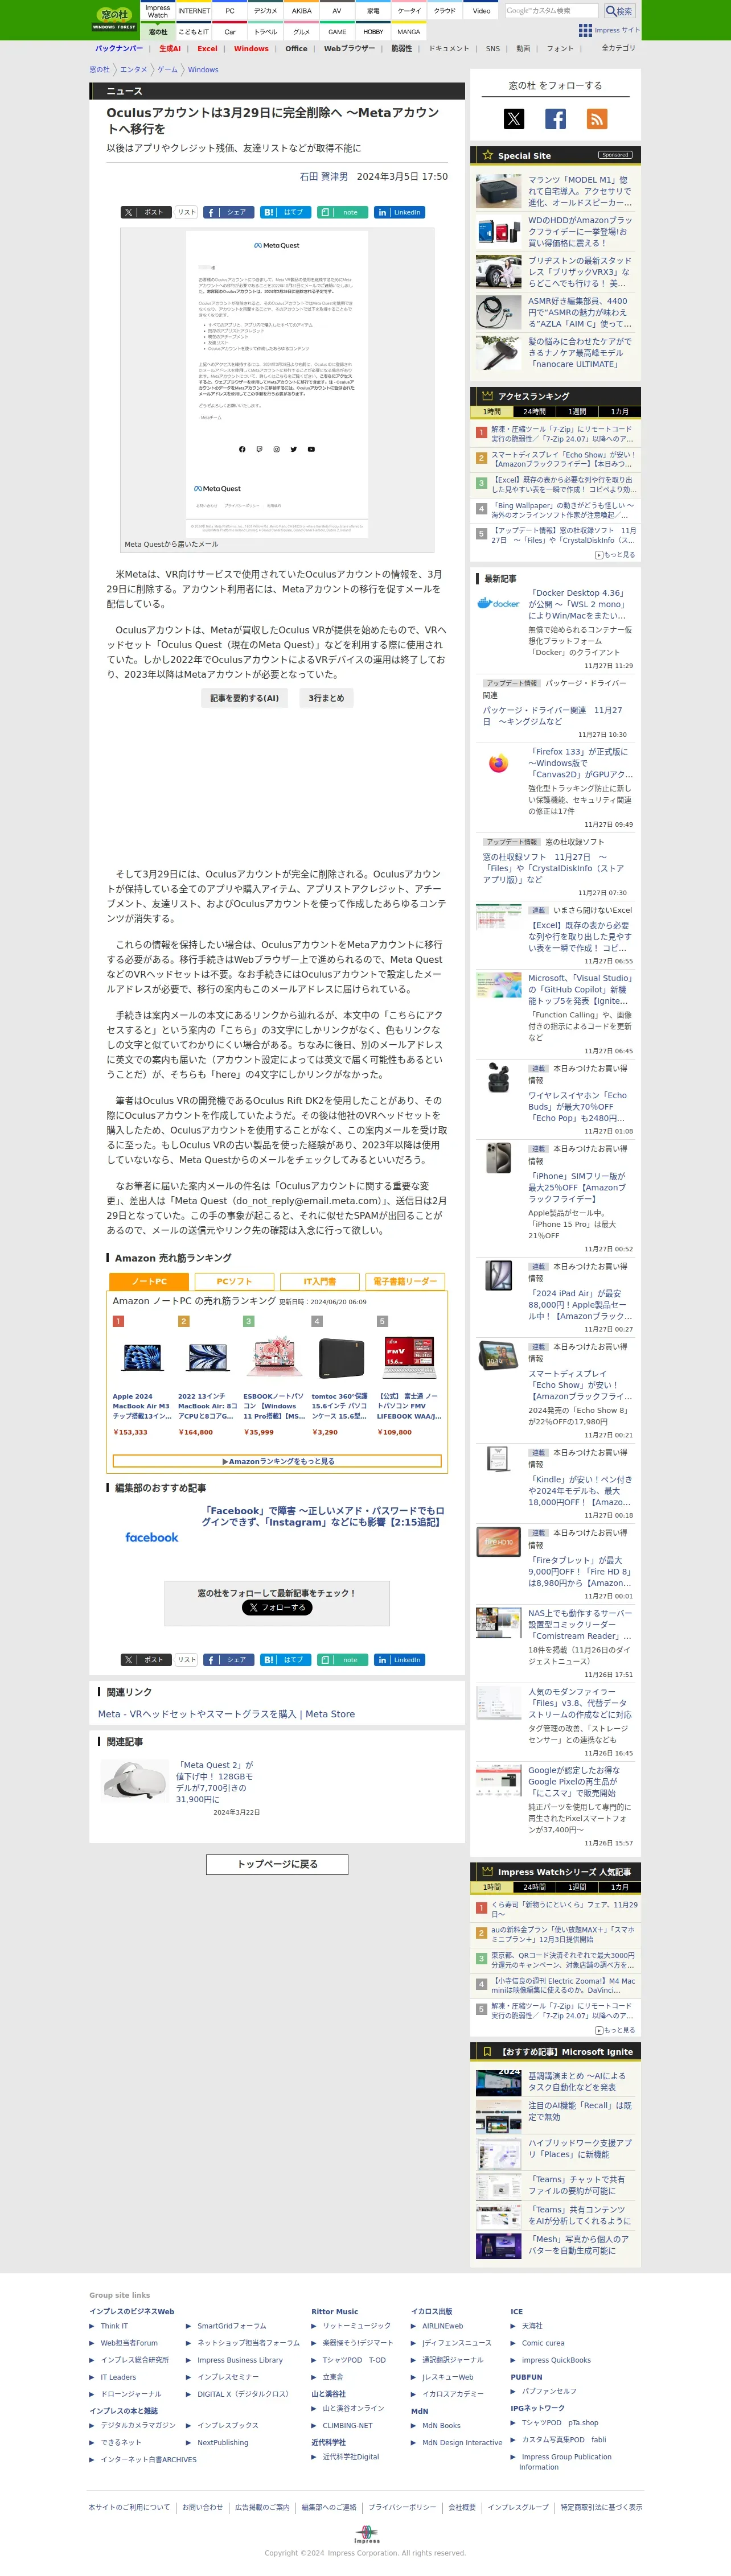Click the 窓の杜 Windows Forest site logo
The height and width of the screenshot is (2576, 731).
(x=114, y=19)
